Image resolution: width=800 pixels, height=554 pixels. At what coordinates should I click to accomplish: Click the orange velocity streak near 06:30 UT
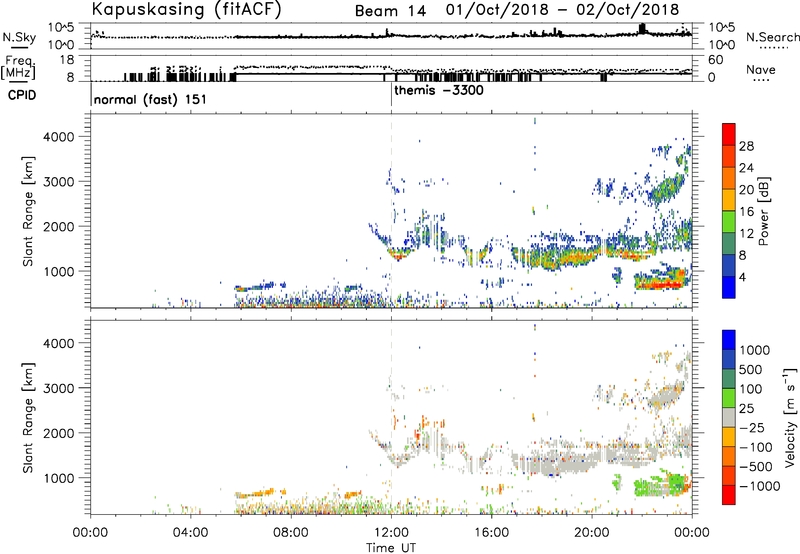255,494
